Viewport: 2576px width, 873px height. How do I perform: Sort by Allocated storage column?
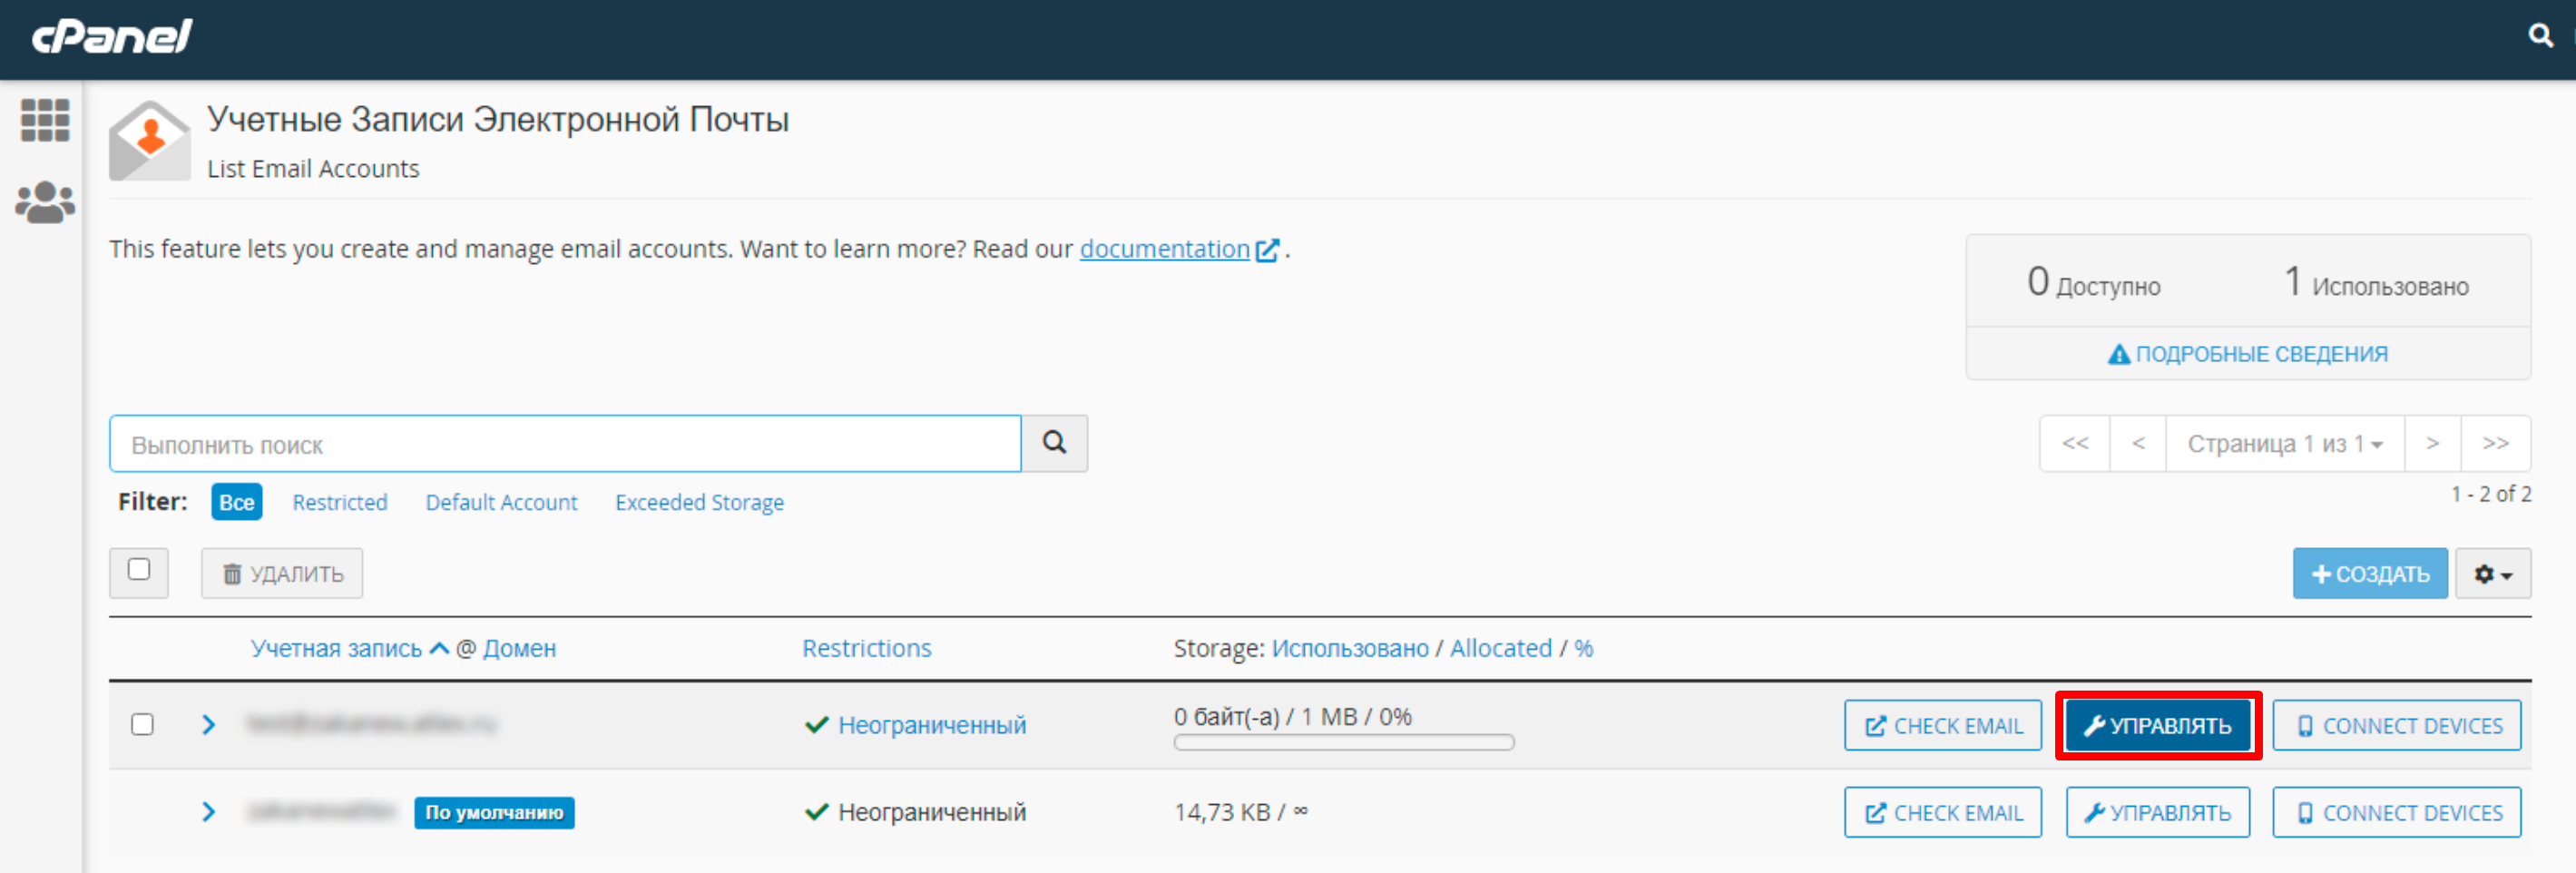(1501, 648)
